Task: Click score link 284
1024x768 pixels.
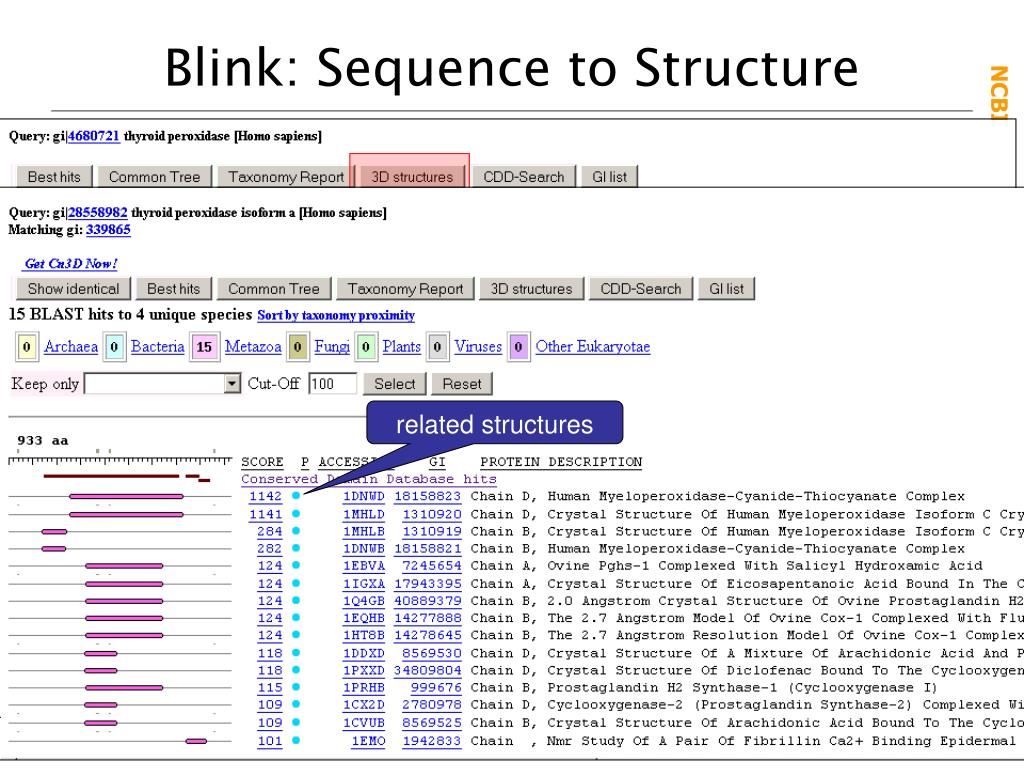Action: coord(269,531)
